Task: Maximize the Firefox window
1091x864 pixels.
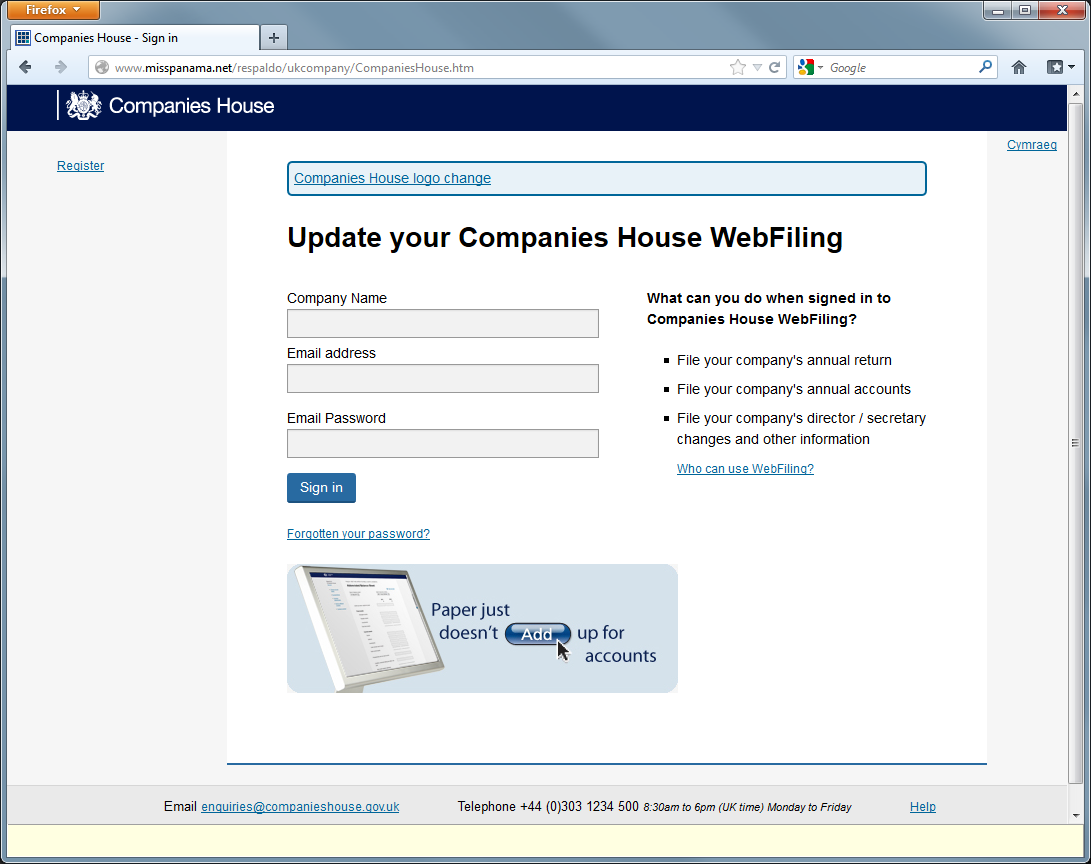Action: point(1025,10)
